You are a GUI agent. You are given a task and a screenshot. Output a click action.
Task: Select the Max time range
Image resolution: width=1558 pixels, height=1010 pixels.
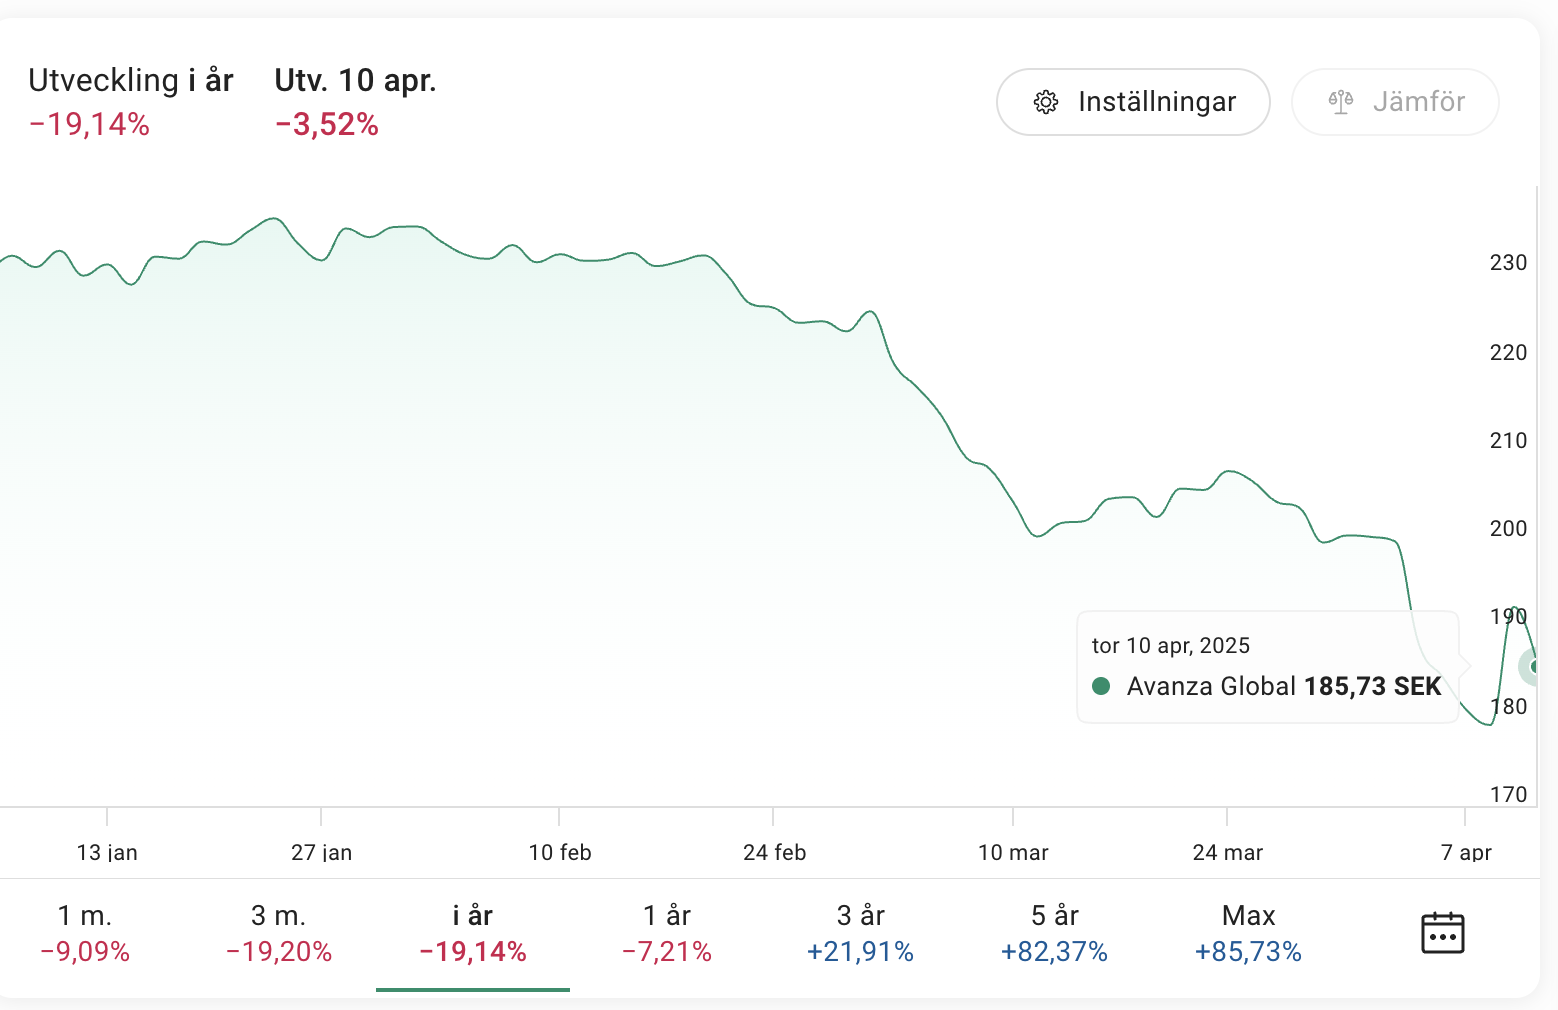1248,933
